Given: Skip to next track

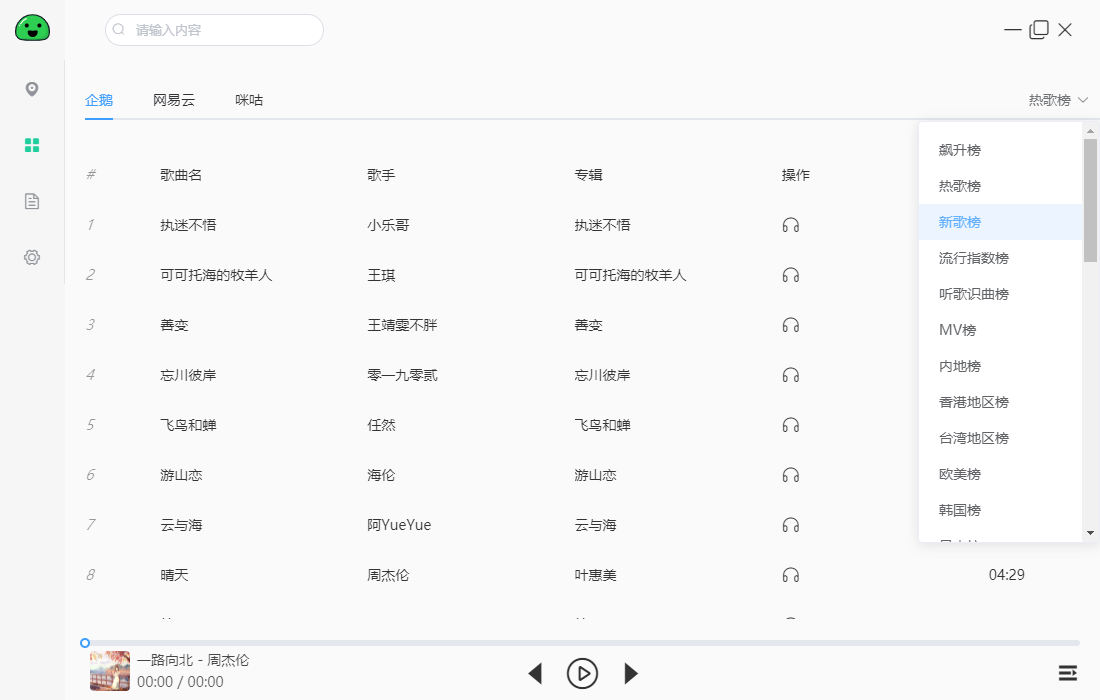Looking at the screenshot, I should pyautogui.click(x=630, y=673).
